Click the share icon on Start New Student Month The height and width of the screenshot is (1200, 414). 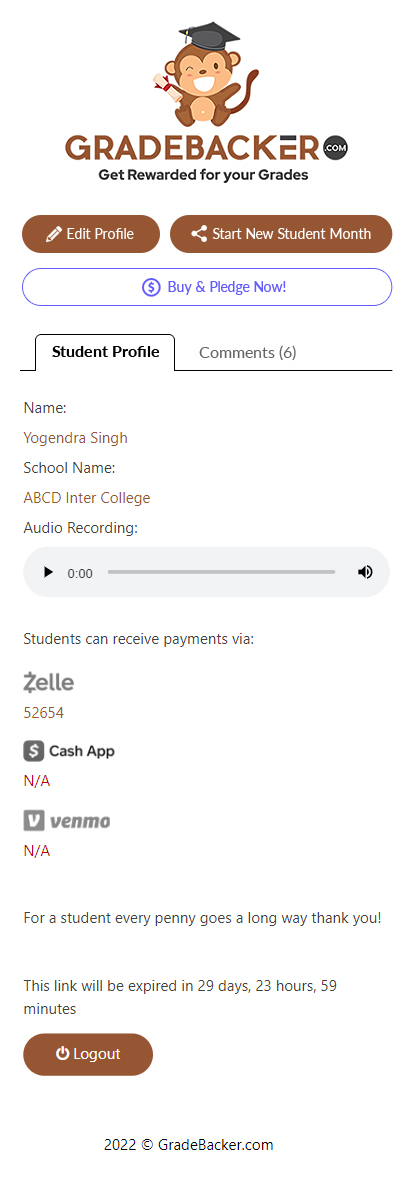[x=199, y=234]
